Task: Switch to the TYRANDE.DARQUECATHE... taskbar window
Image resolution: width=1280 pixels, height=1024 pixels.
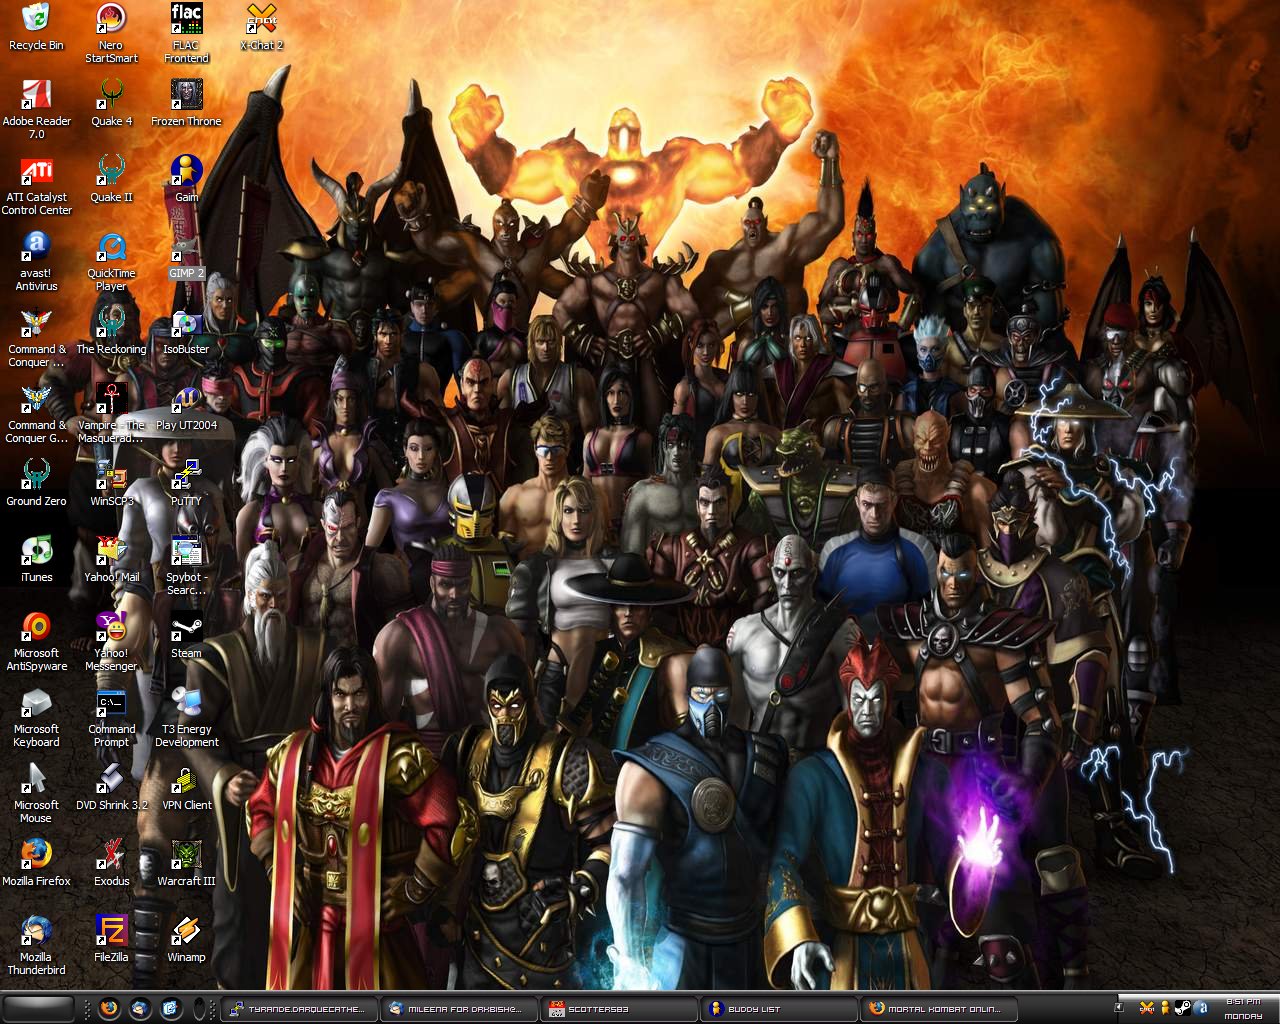Action: [300, 1008]
